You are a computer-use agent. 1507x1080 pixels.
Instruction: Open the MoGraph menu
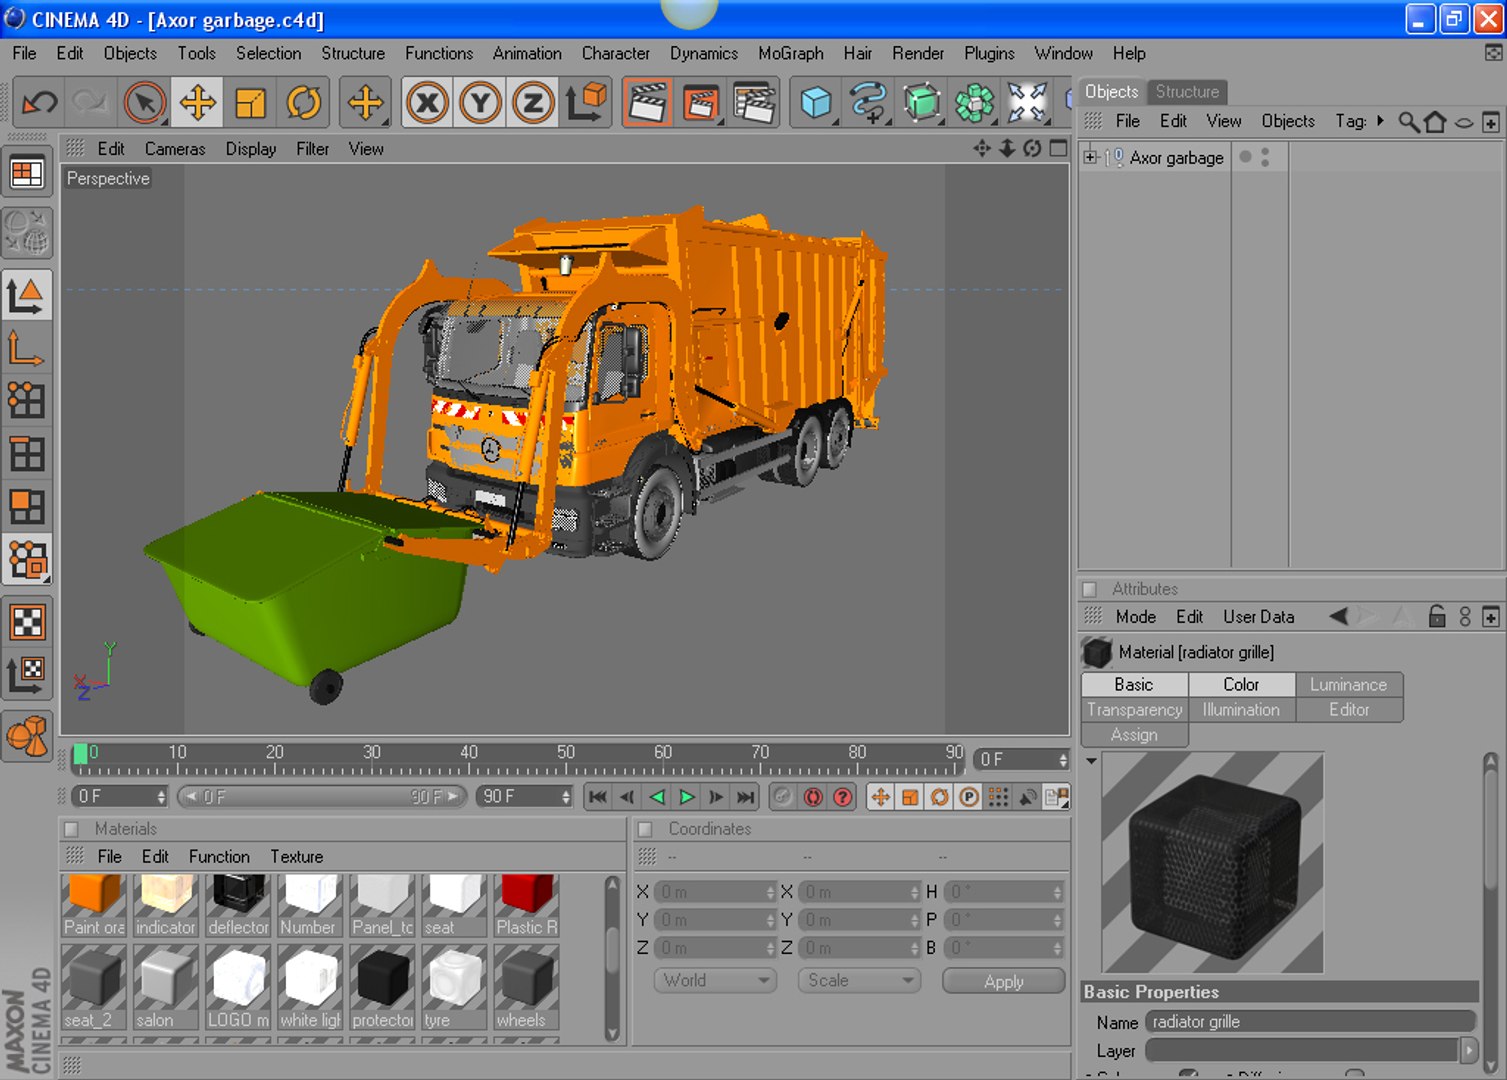(x=791, y=53)
